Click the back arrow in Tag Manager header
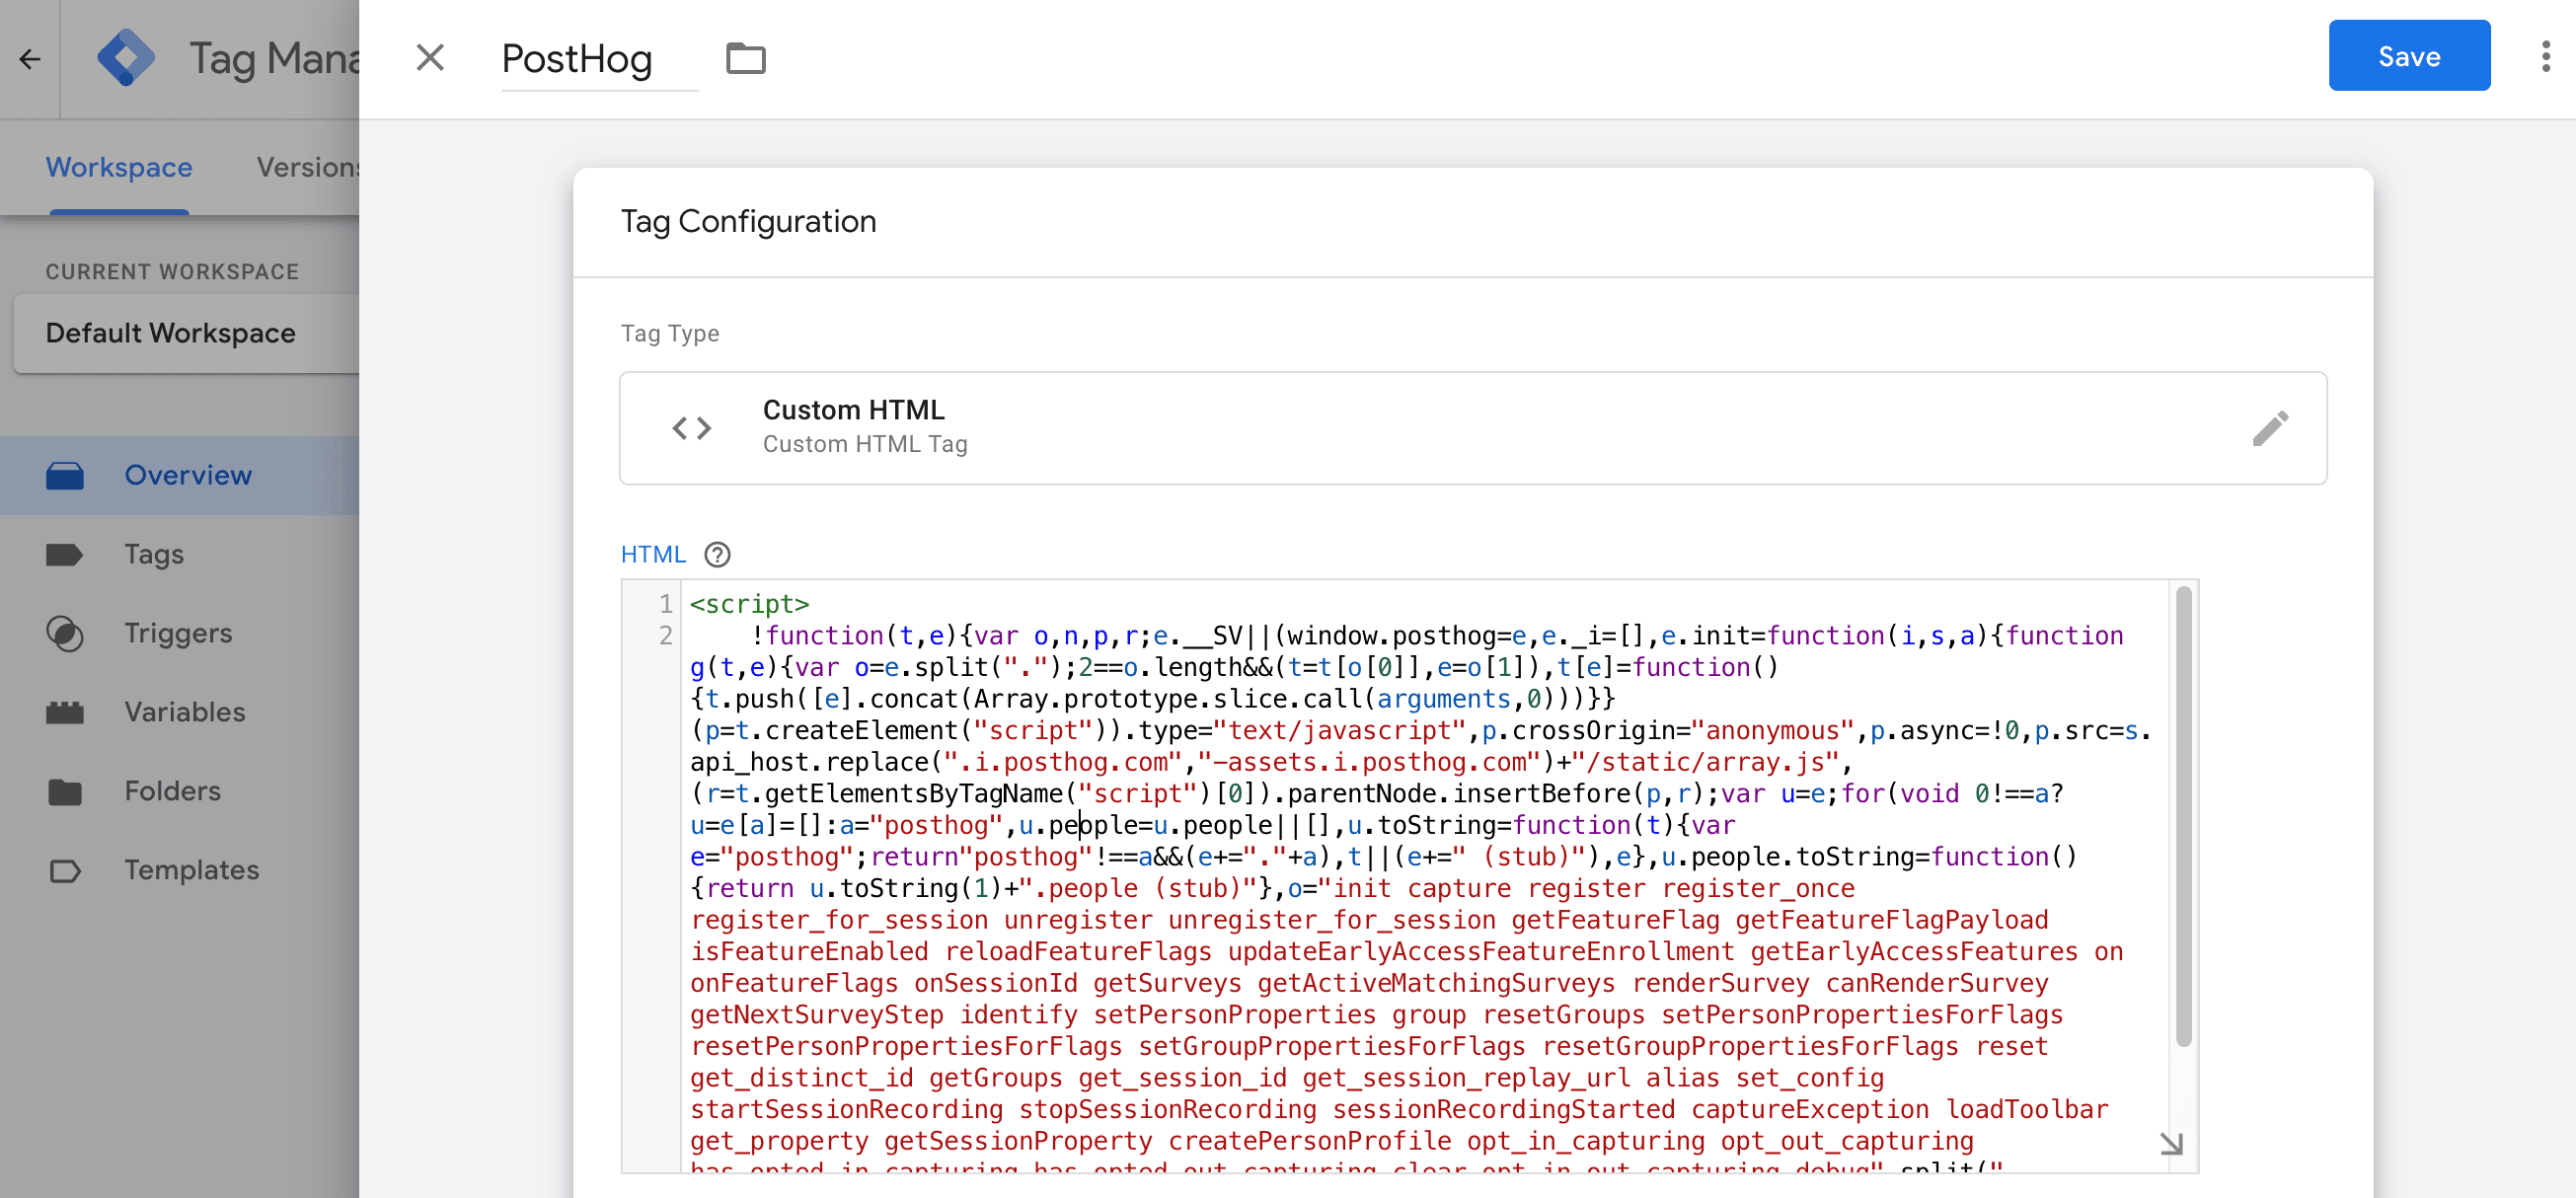Image resolution: width=2576 pixels, height=1198 pixels. coord(30,59)
